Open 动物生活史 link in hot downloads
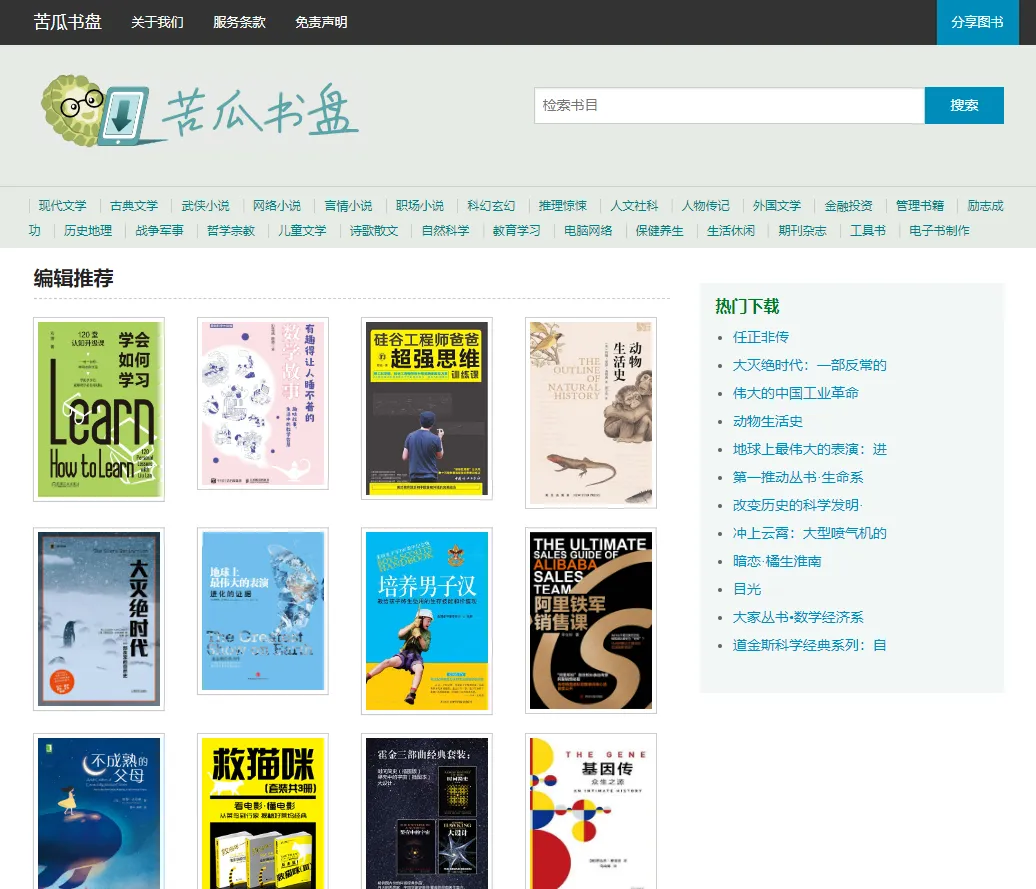Image resolution: width=1036 pixels, height=889 pixels. click(x=768, y=421)
